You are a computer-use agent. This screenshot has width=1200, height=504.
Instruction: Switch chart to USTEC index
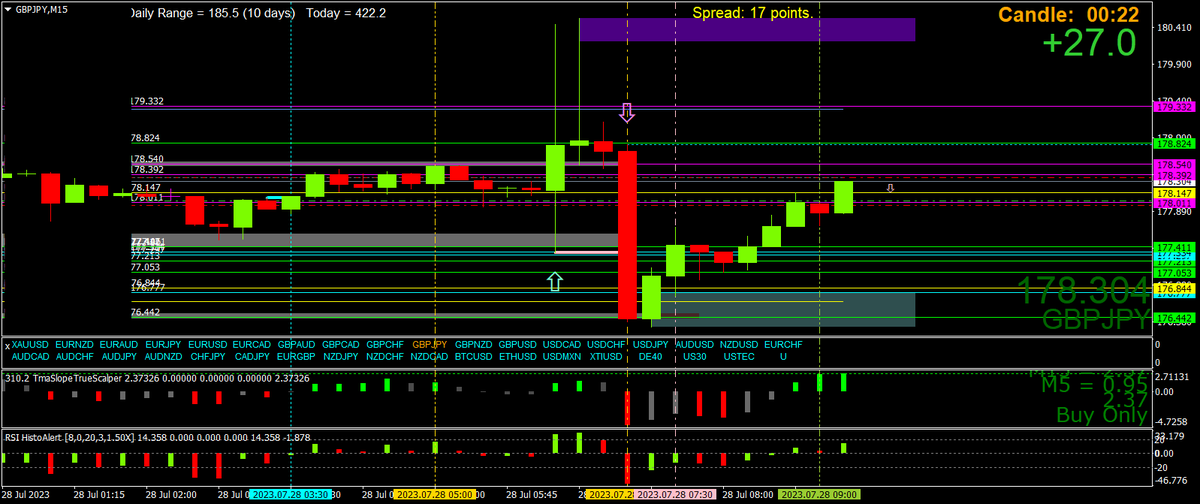739,356
